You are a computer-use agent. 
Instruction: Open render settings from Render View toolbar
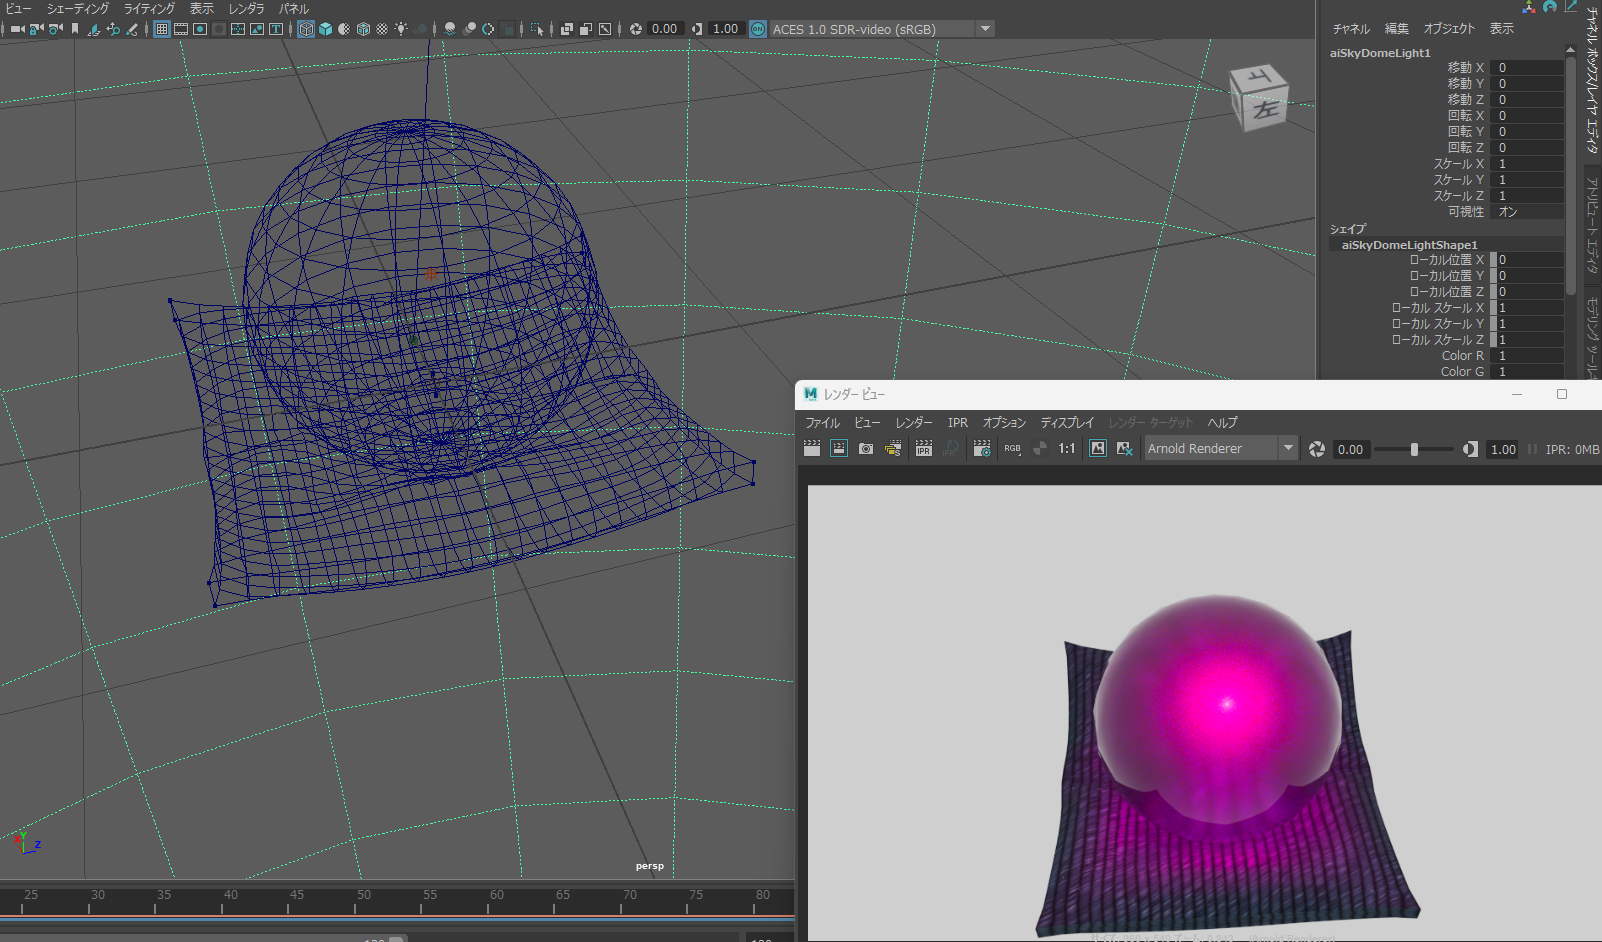[x=982, y=449]
